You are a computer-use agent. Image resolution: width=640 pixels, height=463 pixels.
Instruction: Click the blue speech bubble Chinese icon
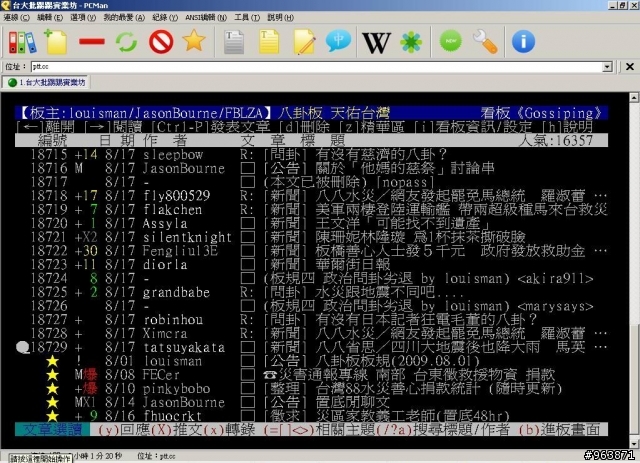coord(338,41)
